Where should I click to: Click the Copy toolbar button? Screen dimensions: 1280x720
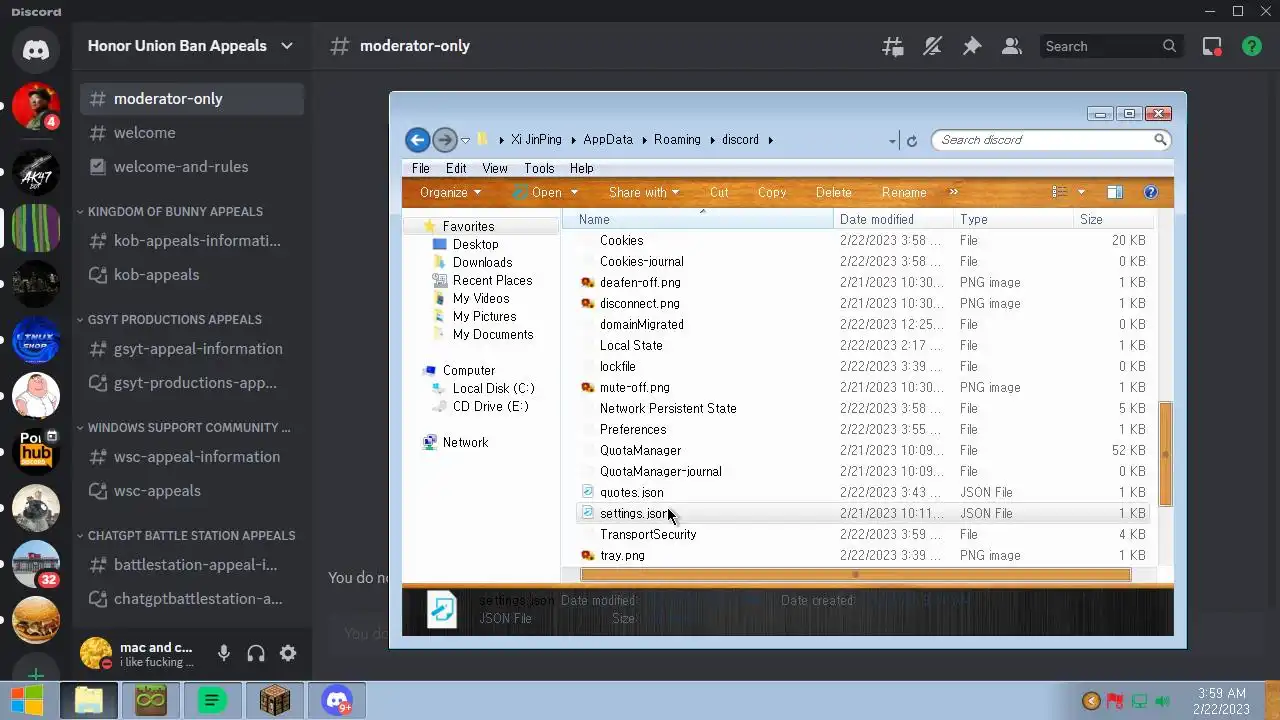pyautogui.click(x=772, y=192)
